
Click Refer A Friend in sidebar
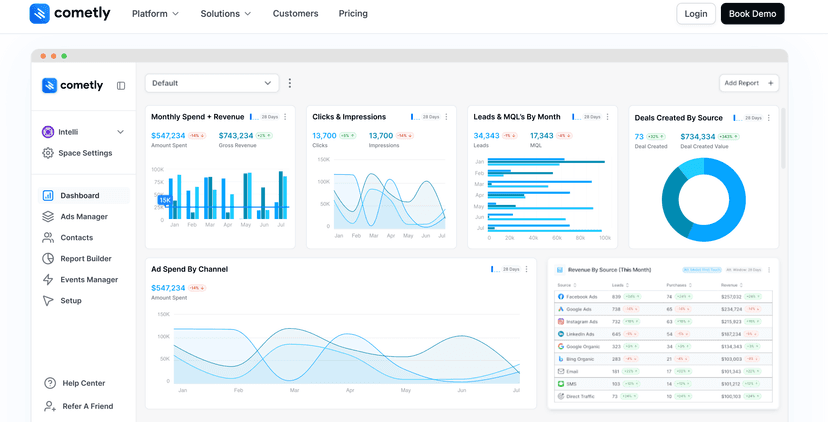[x=87, y=406]
